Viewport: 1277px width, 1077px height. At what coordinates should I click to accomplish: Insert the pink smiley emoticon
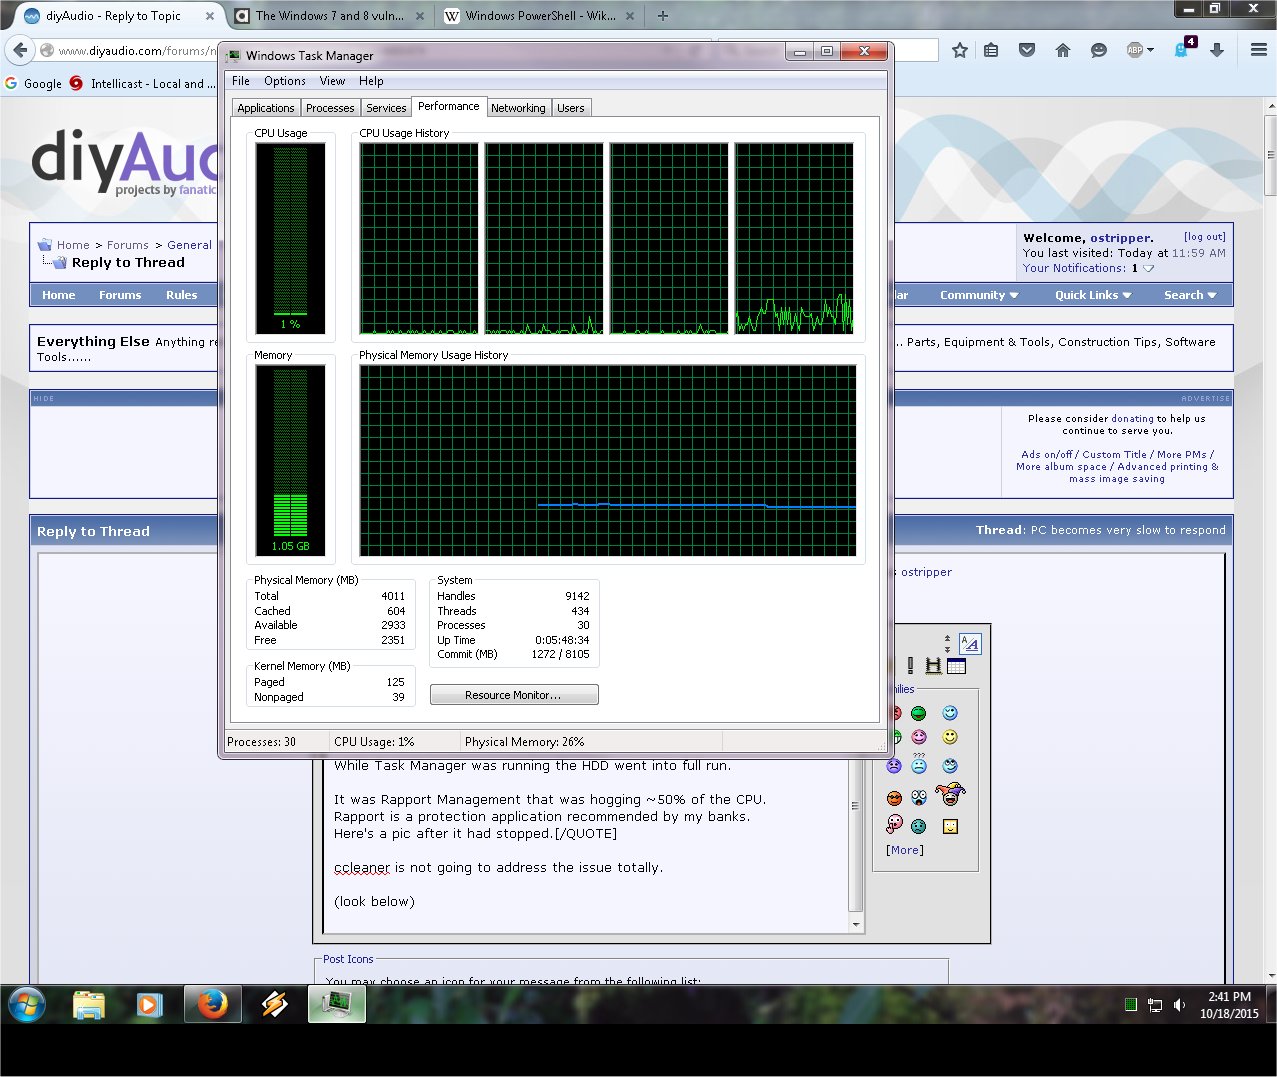919,737
